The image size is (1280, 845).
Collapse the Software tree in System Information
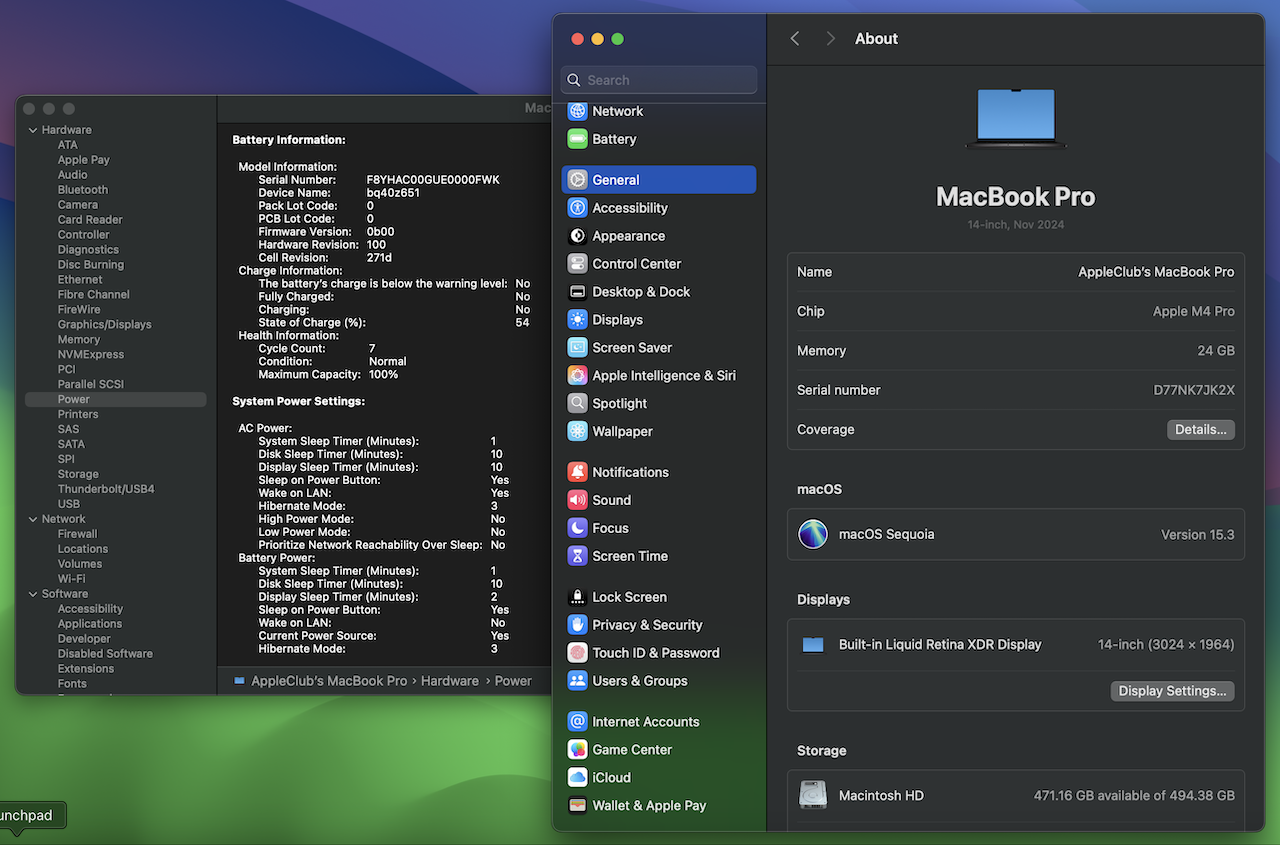[x=32, y=594]
